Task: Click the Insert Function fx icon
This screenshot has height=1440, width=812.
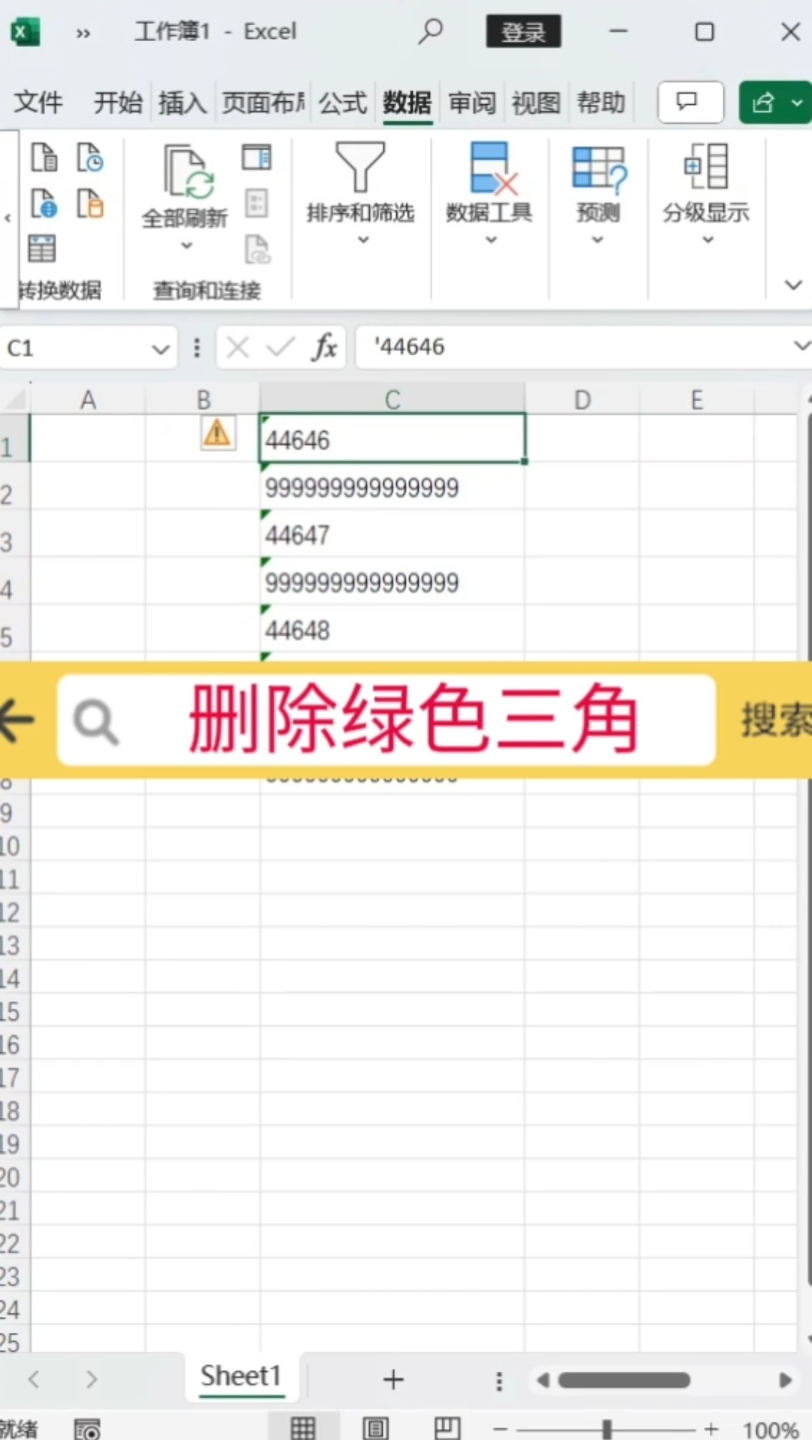Action: pyautogui.click(x=325, y=346)
